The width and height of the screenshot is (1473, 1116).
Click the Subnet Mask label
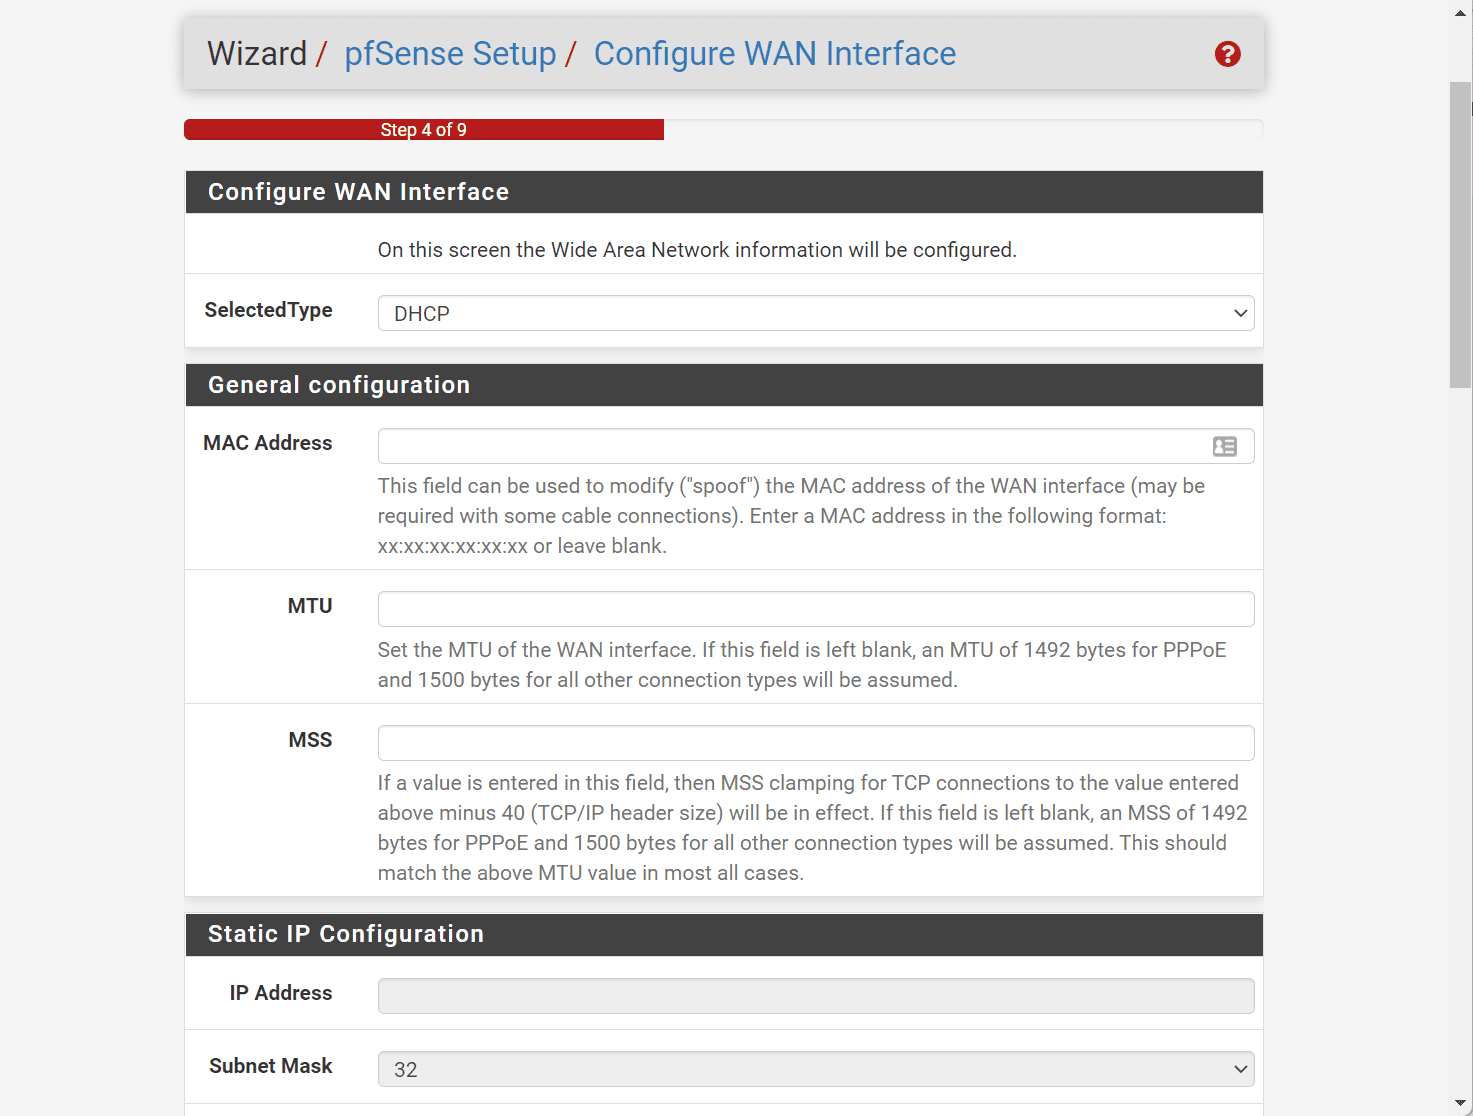(271, 1066)
